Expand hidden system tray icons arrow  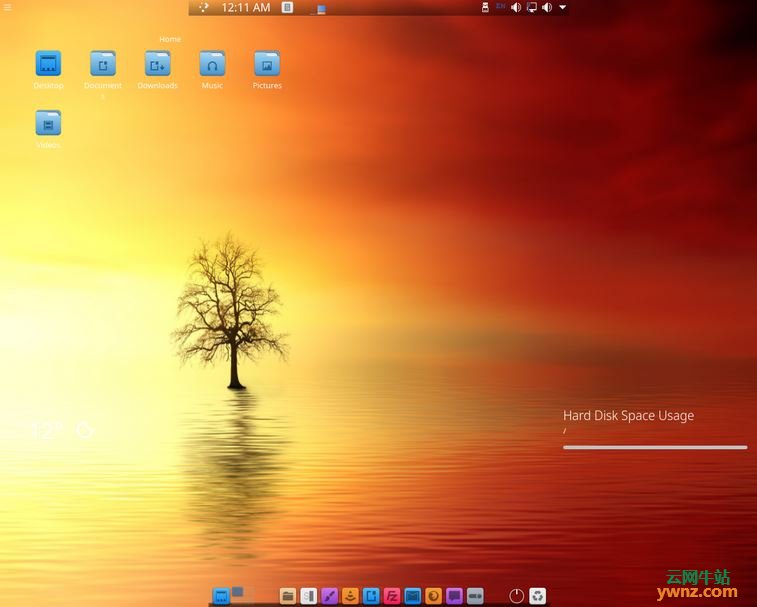tap(562, 7)
